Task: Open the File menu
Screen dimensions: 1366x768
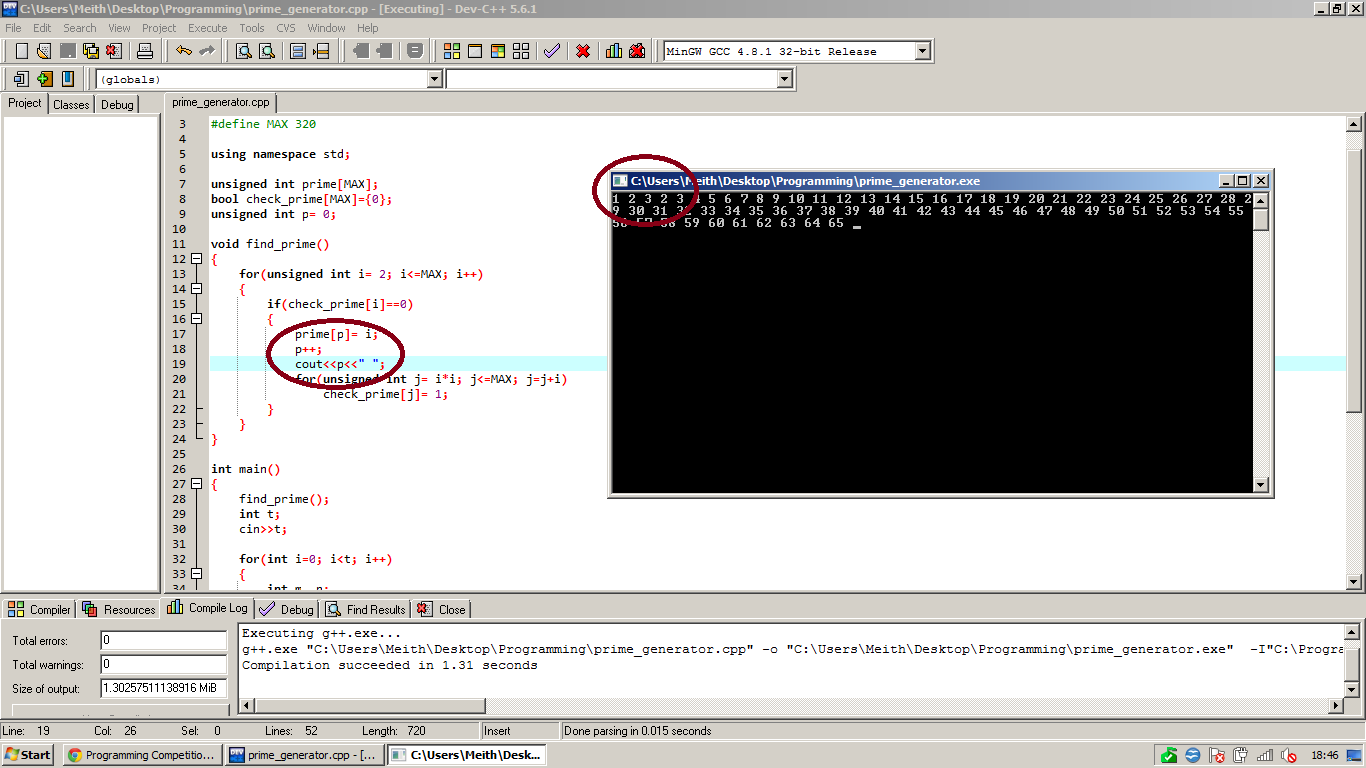Action: (x=13, y=28)
